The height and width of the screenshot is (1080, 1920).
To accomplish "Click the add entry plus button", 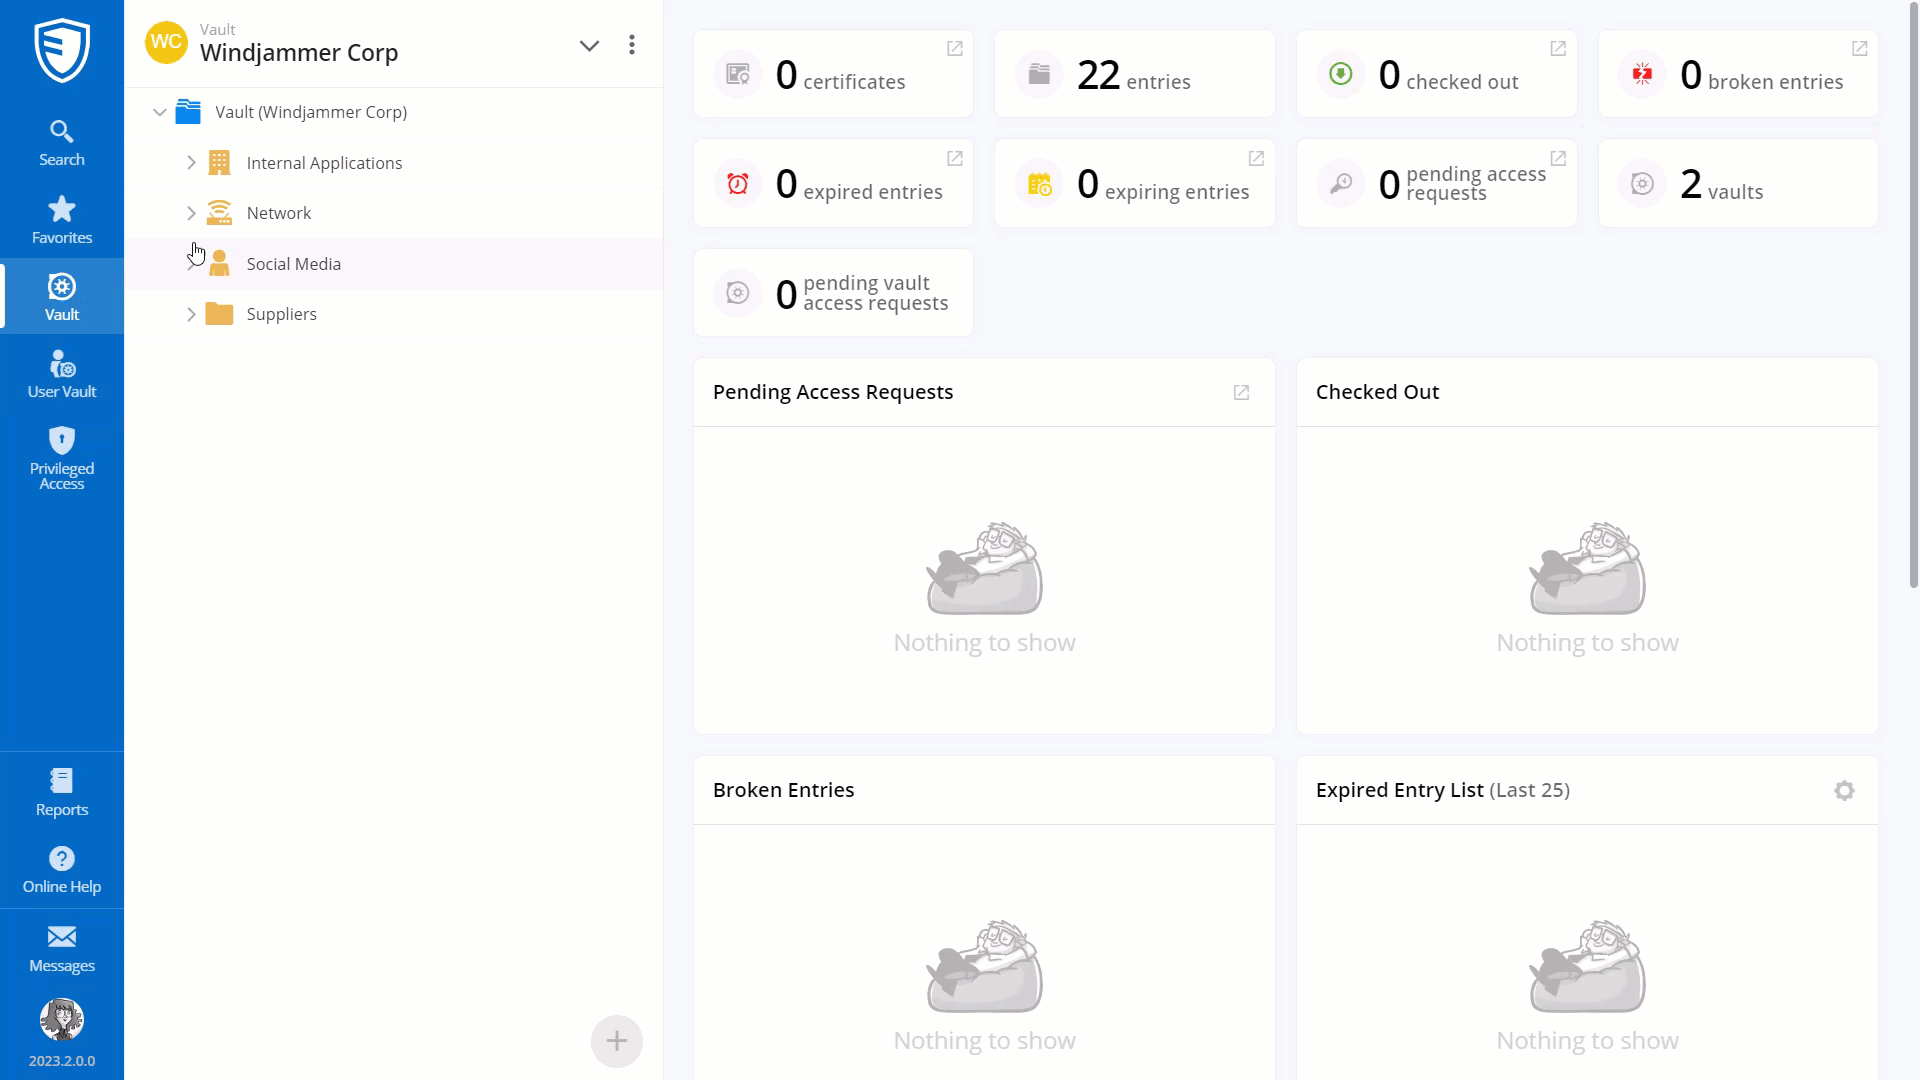I will [x=616, y=1041].
